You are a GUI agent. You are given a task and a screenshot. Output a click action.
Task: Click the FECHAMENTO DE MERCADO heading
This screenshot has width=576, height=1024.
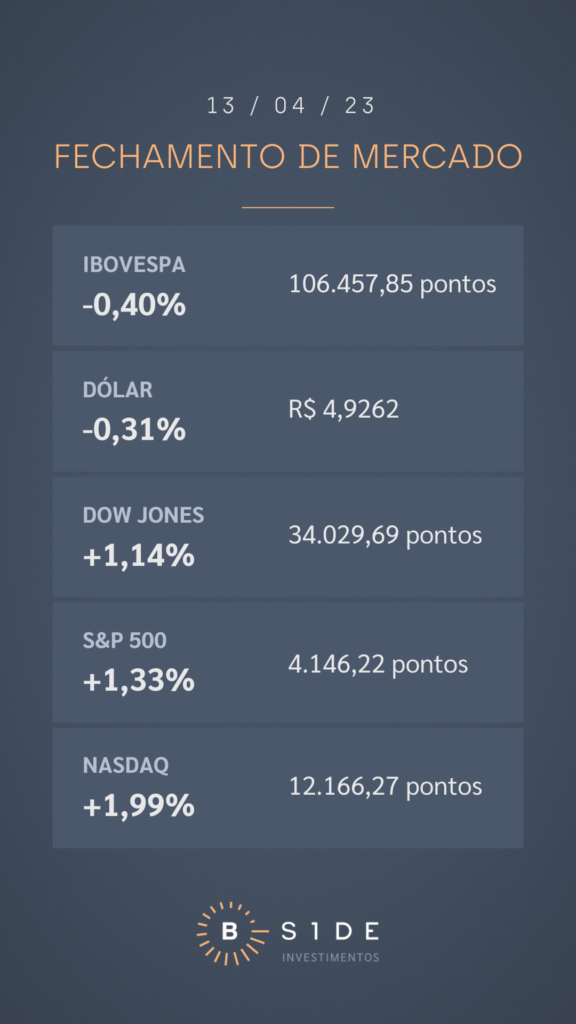click(288, 157)
